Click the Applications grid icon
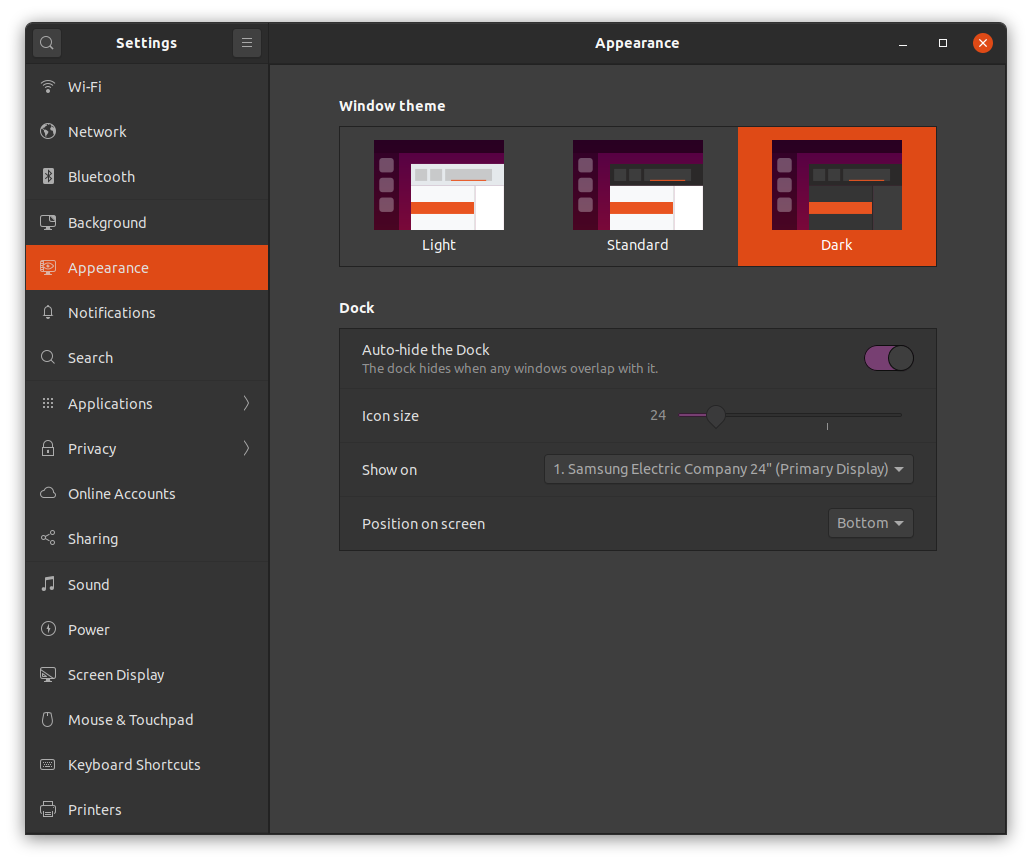 (x=48, y=403)
